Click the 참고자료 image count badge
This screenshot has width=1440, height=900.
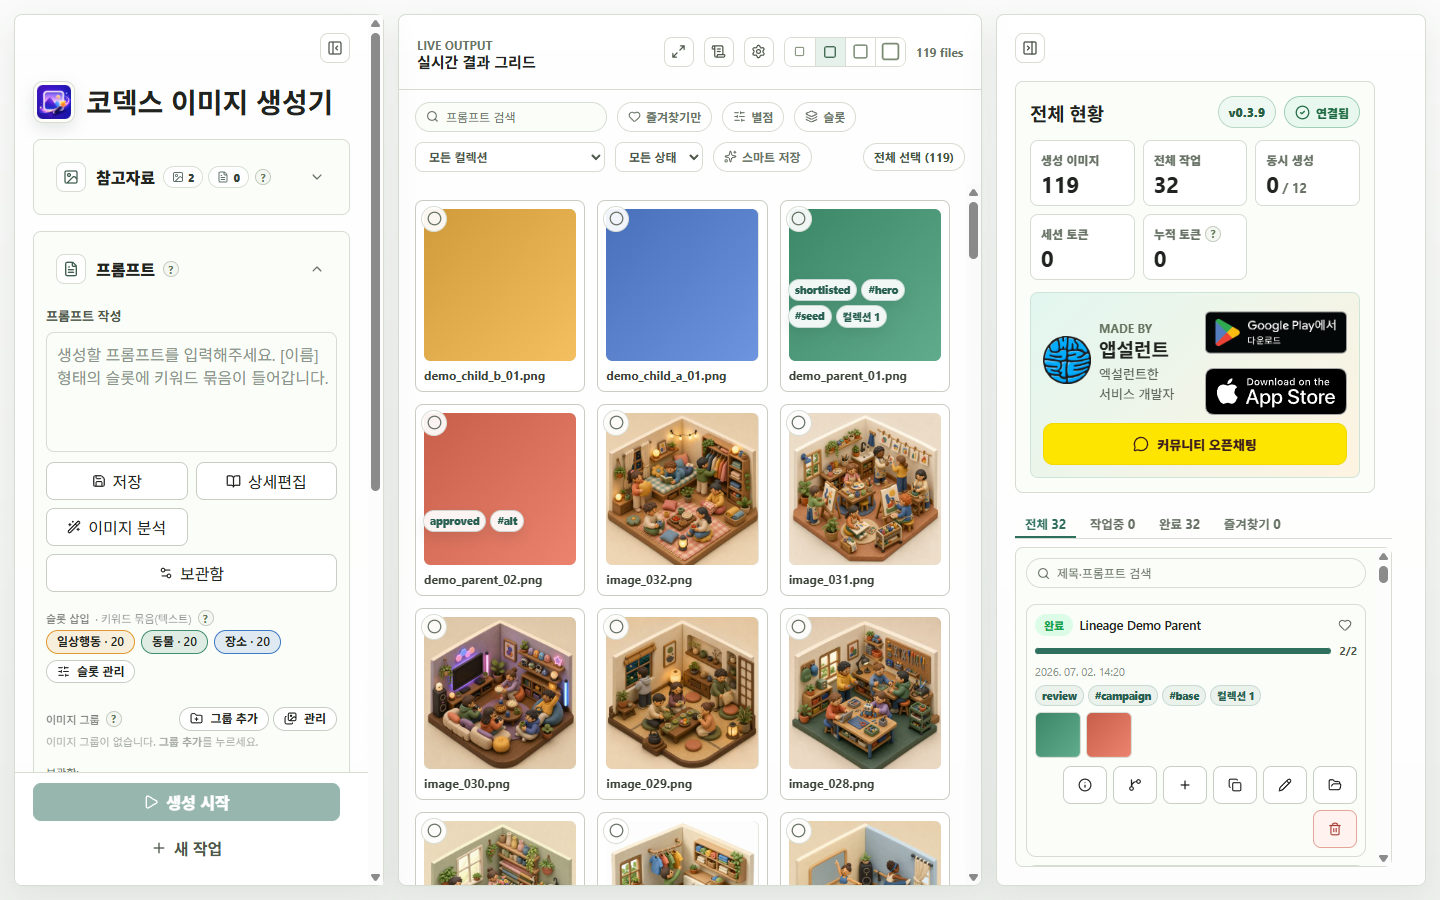point(183,177)
